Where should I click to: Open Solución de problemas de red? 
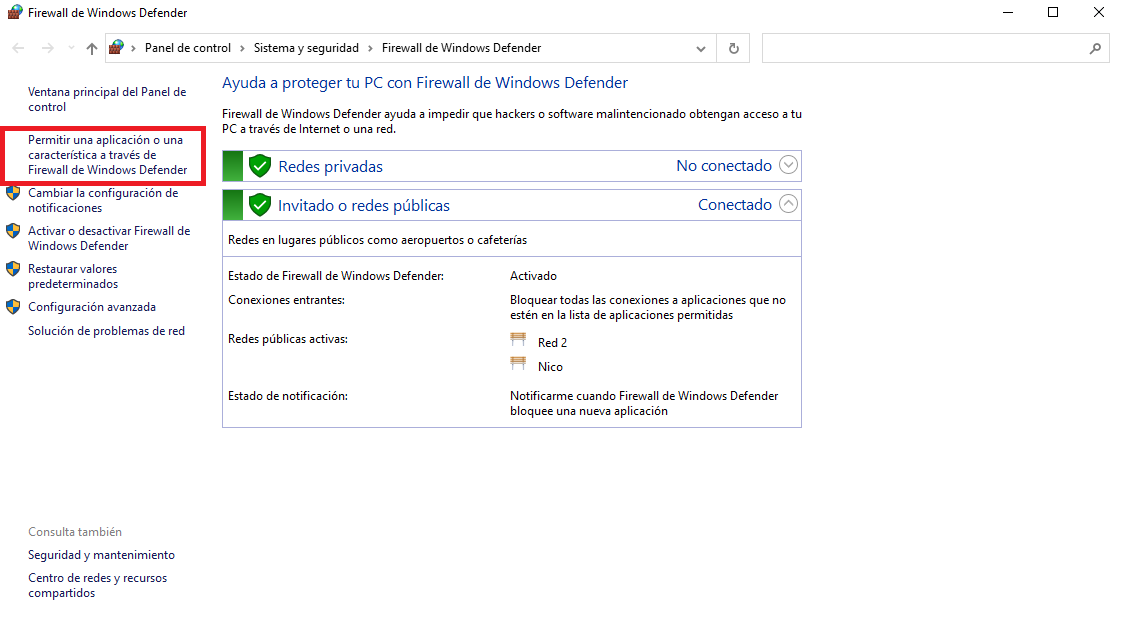pos(107,331)
